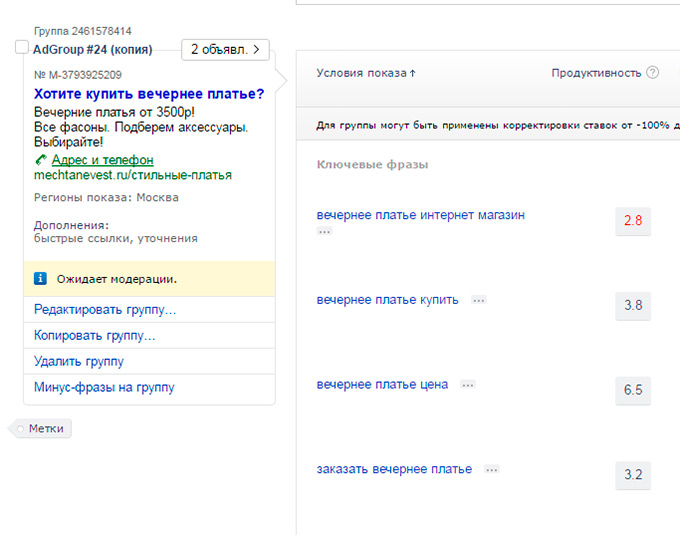Select Копировать группу menu item
This screenshot has width=680, height=535.
pyautogui.click(x=95, y=336)
